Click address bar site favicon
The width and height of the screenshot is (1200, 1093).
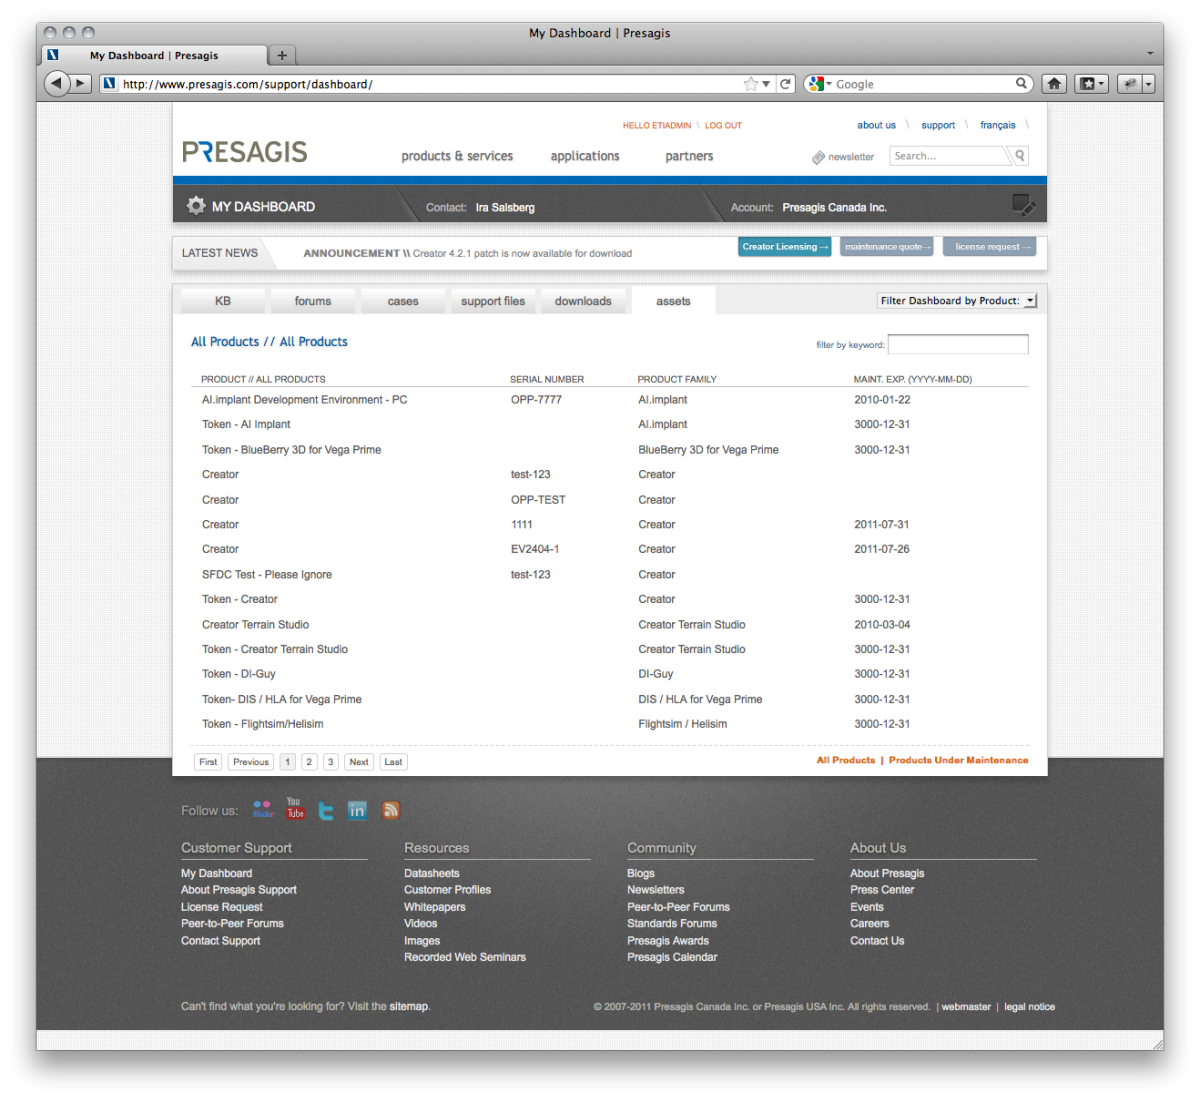[109, 84]
